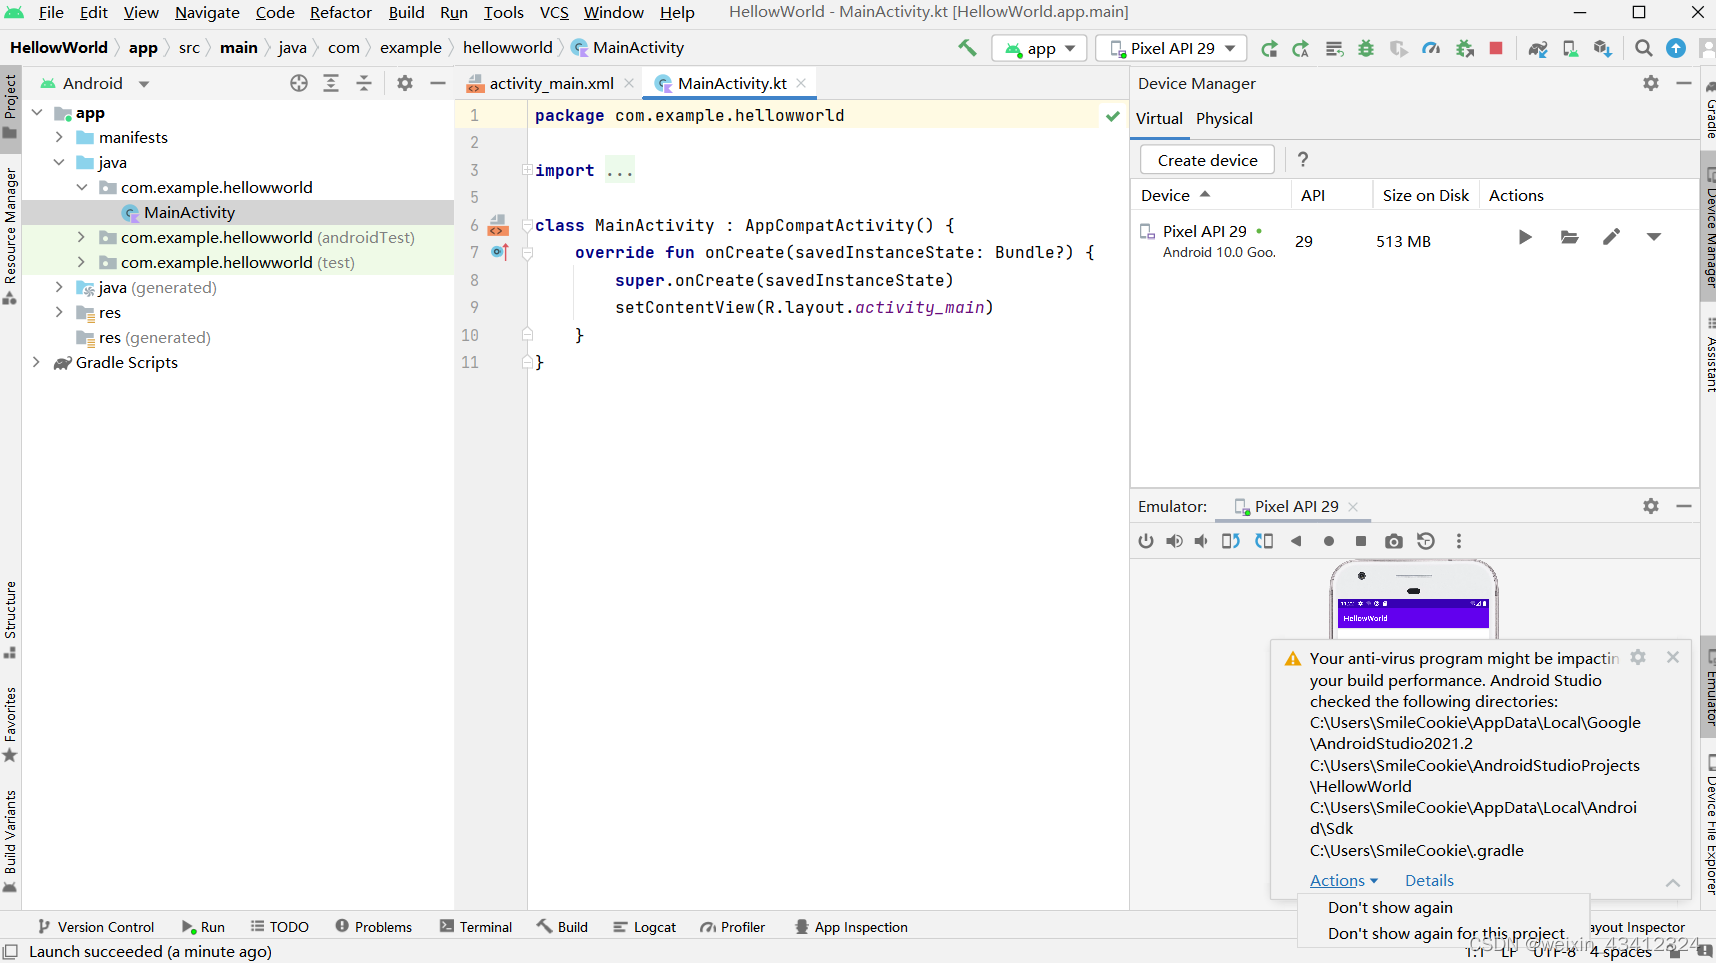
Task: Click Attach Debugger to Android Process icon
Action: [1465, 48]
